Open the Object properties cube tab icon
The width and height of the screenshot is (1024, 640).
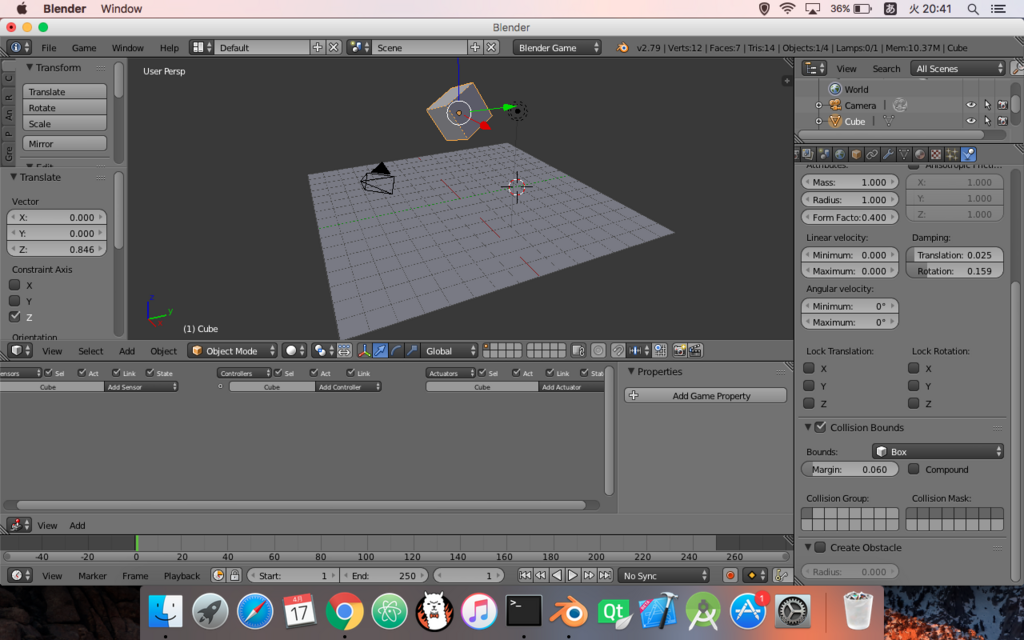(856, 154)
